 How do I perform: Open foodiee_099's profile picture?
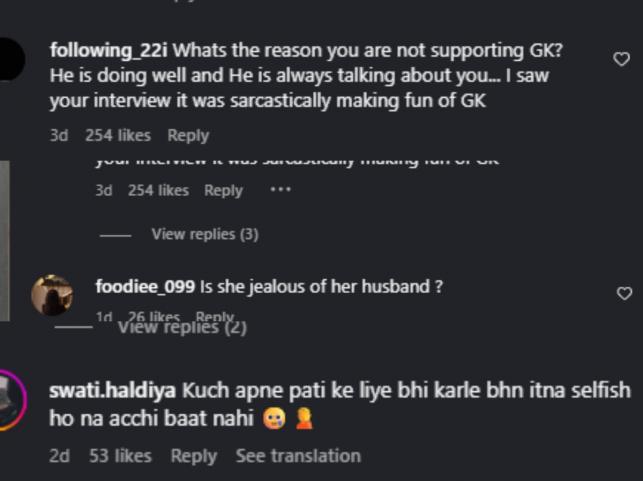tap(51, 295)
